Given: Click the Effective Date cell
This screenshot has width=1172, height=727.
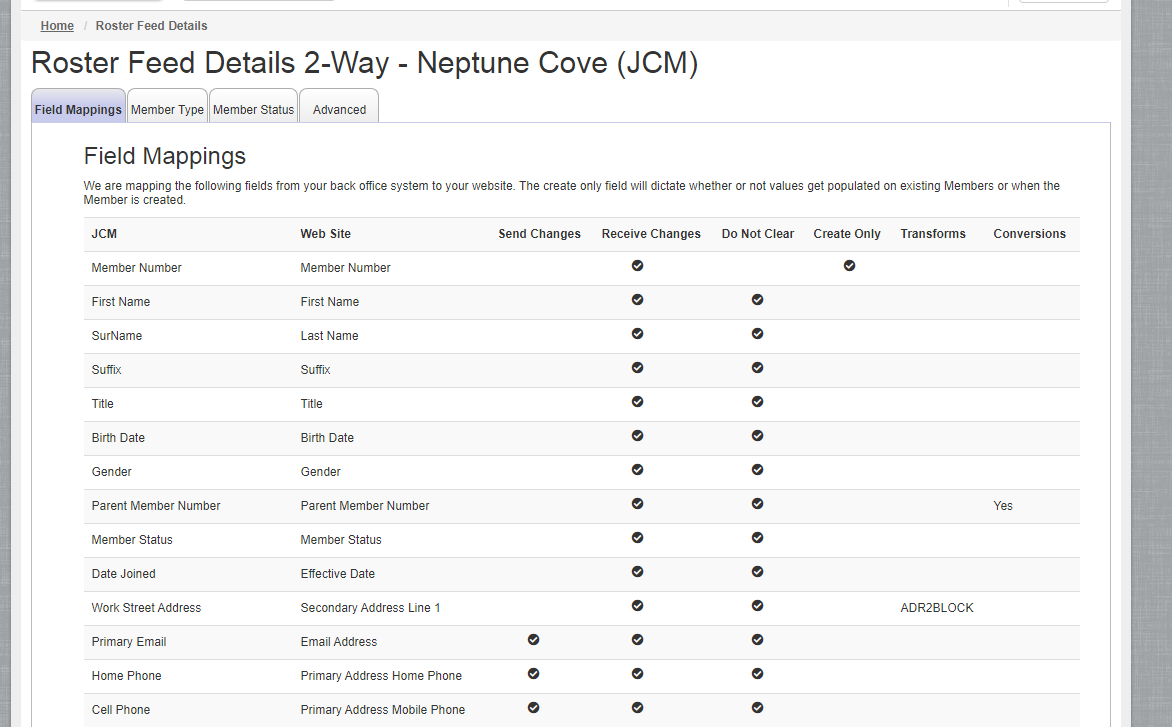Looking at the screenshot, I should point(338,574).
